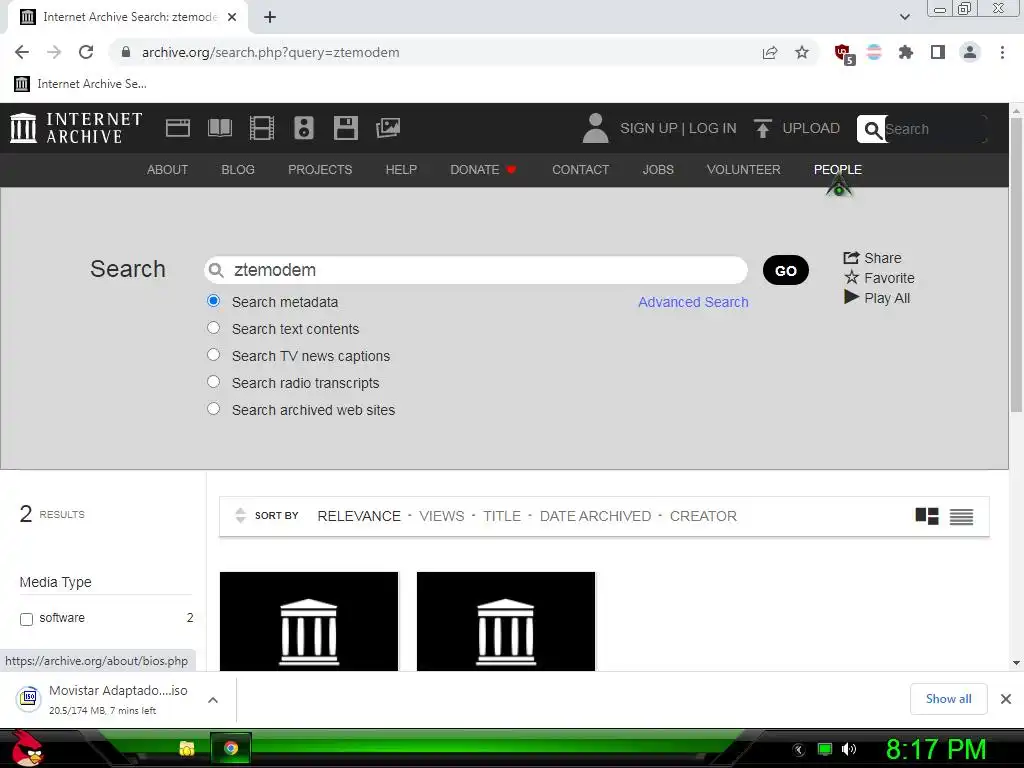Open the Extensions puzzle icon
1024x768 pixels.
coord(906,52)
